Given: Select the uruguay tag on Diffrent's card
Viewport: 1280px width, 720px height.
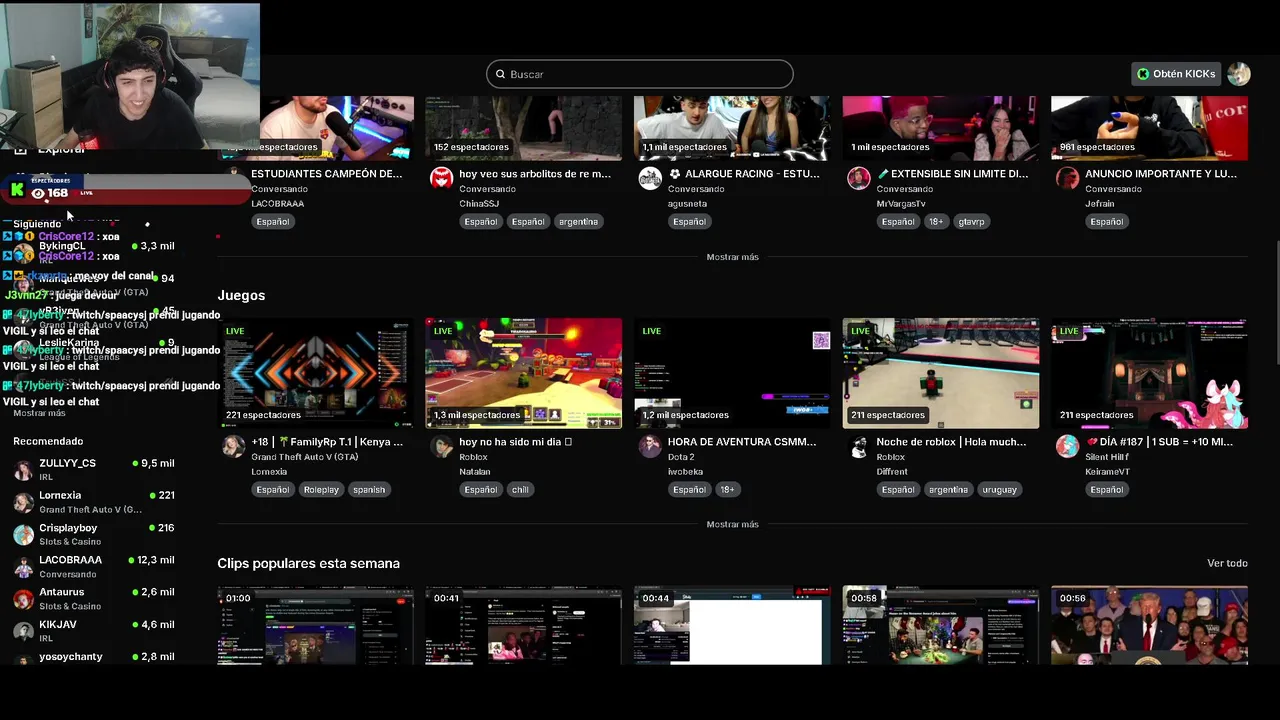Looking at the screenshot, I should pos(999,490).
